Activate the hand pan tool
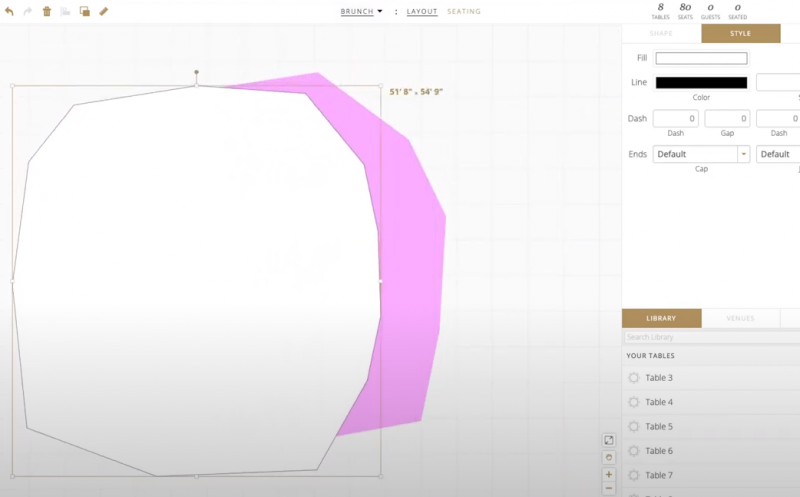 pos(609,457)
